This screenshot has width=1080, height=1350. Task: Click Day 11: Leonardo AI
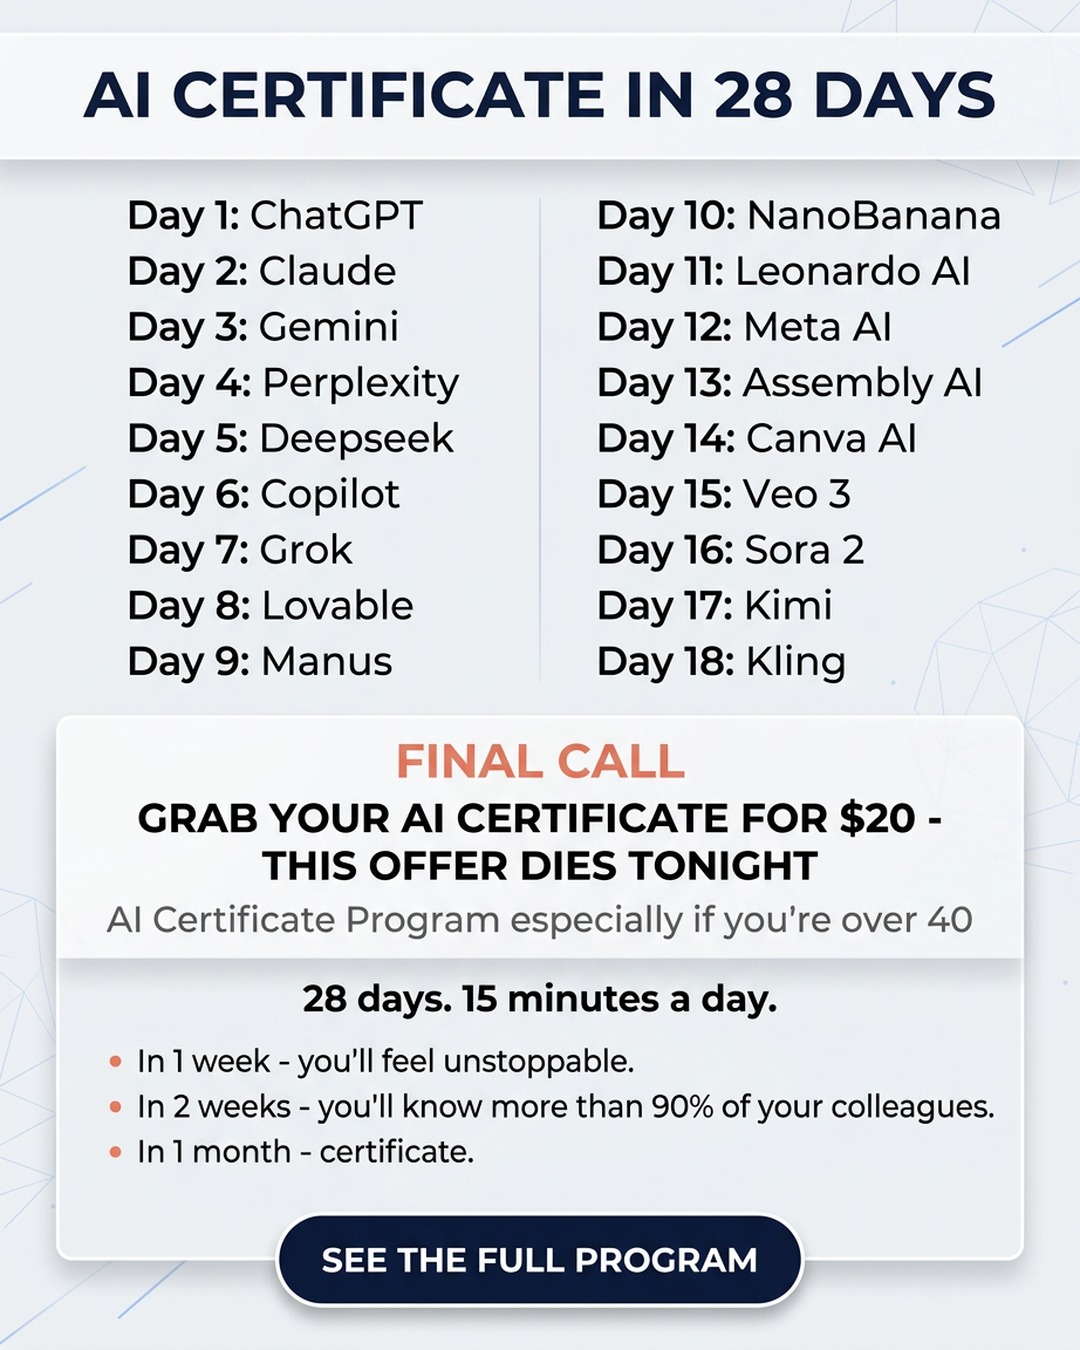[x=784, y=272]
